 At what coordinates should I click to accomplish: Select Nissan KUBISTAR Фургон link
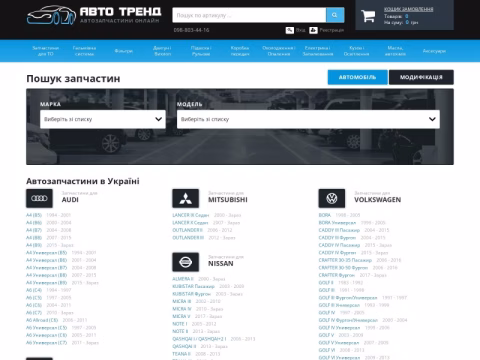(192, 294)
